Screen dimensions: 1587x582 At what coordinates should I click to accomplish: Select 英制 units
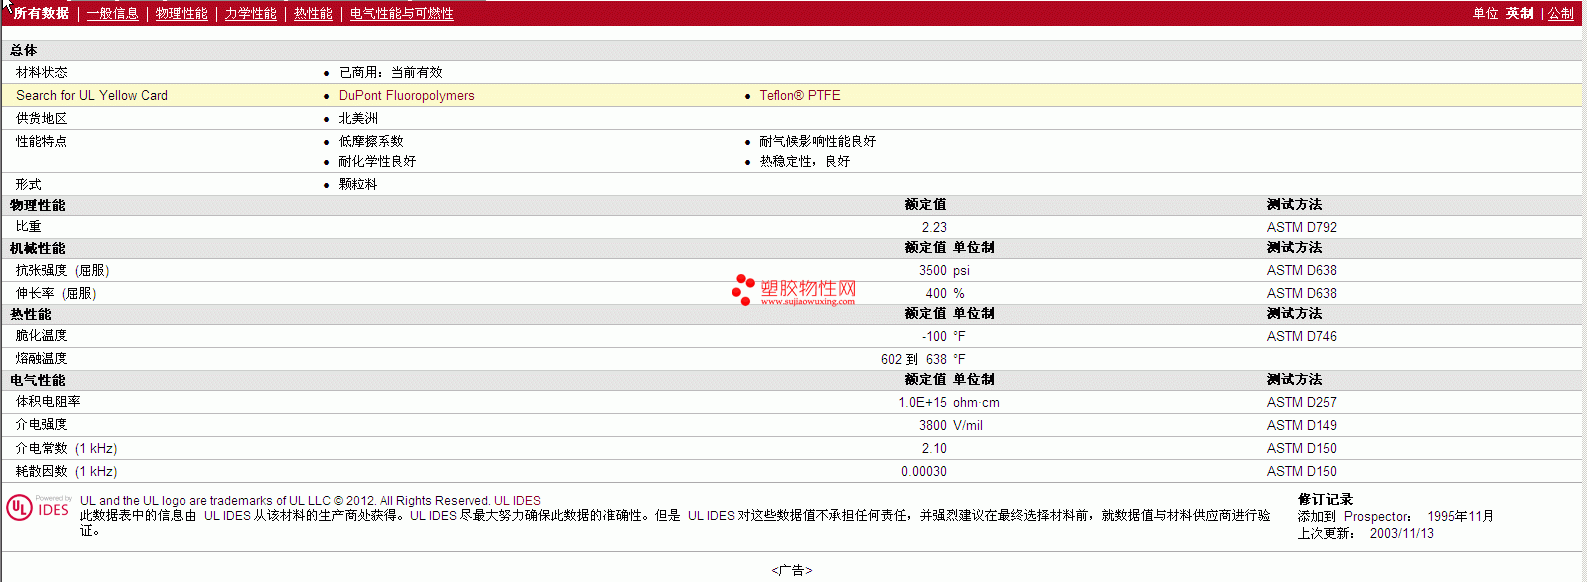(1520, 13)
